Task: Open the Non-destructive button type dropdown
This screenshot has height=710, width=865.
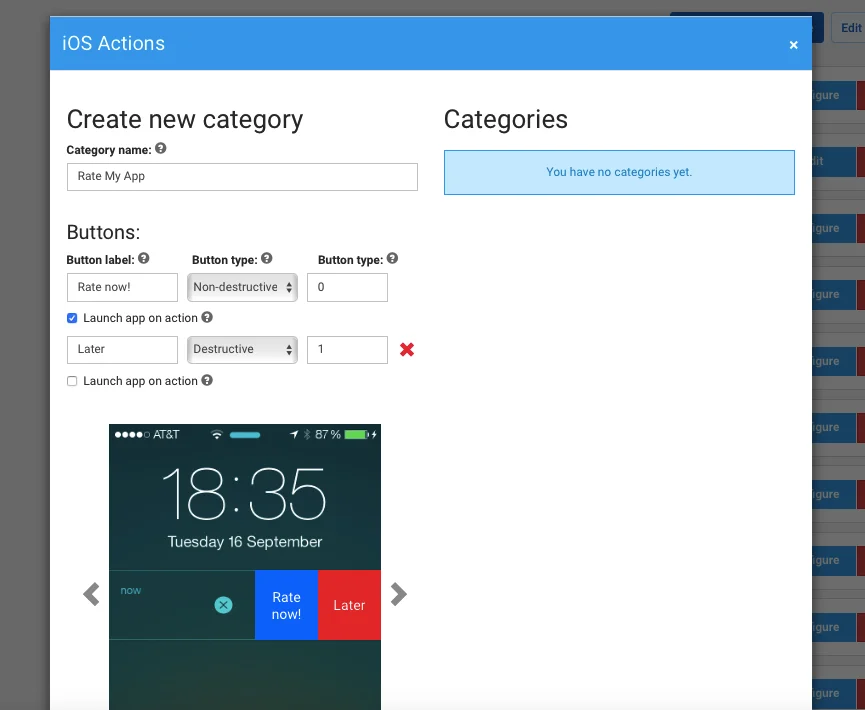Action: tap(242, 287)
